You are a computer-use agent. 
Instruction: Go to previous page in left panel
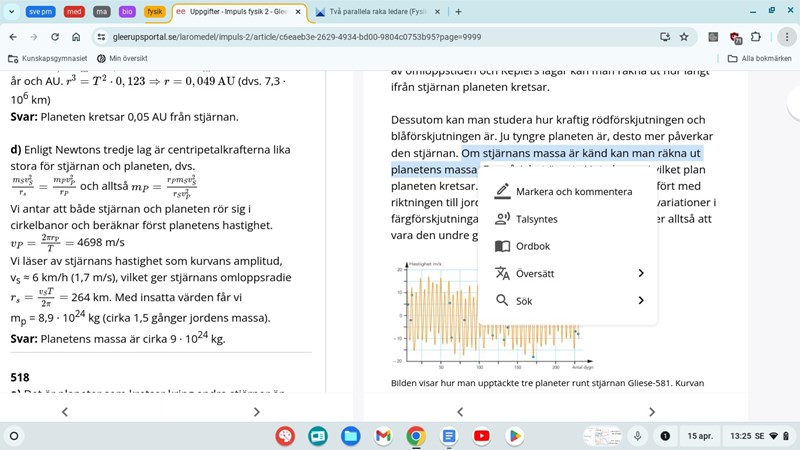coord(65,411)
